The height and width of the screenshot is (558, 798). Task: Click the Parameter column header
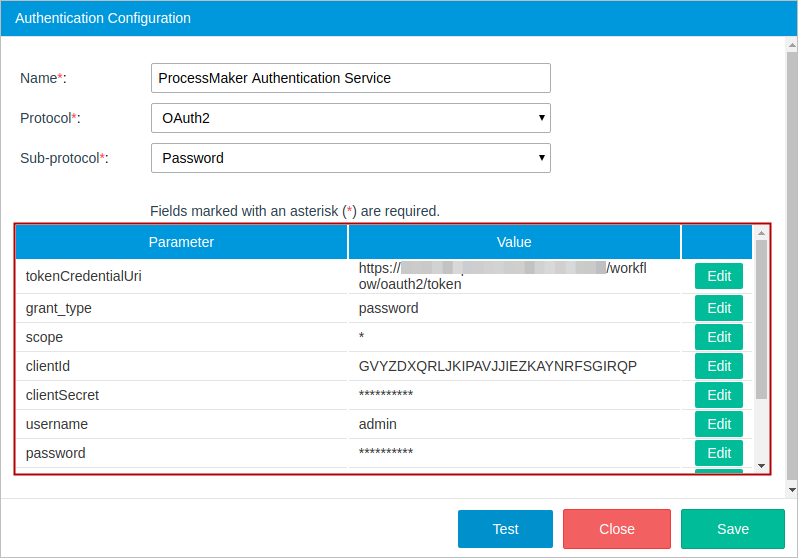pyautogui.click(x=181, y=242)
